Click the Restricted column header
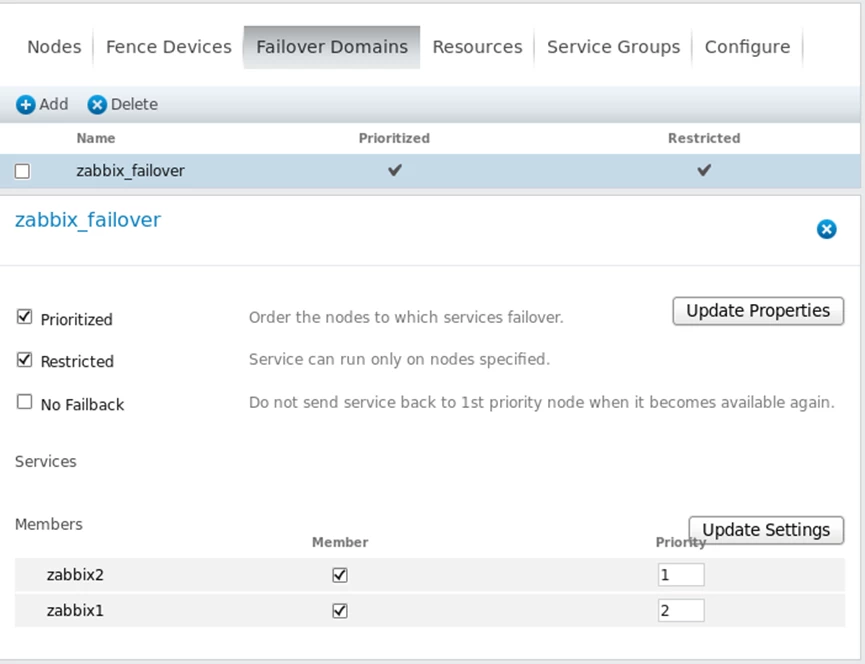 tap(704, 138)
